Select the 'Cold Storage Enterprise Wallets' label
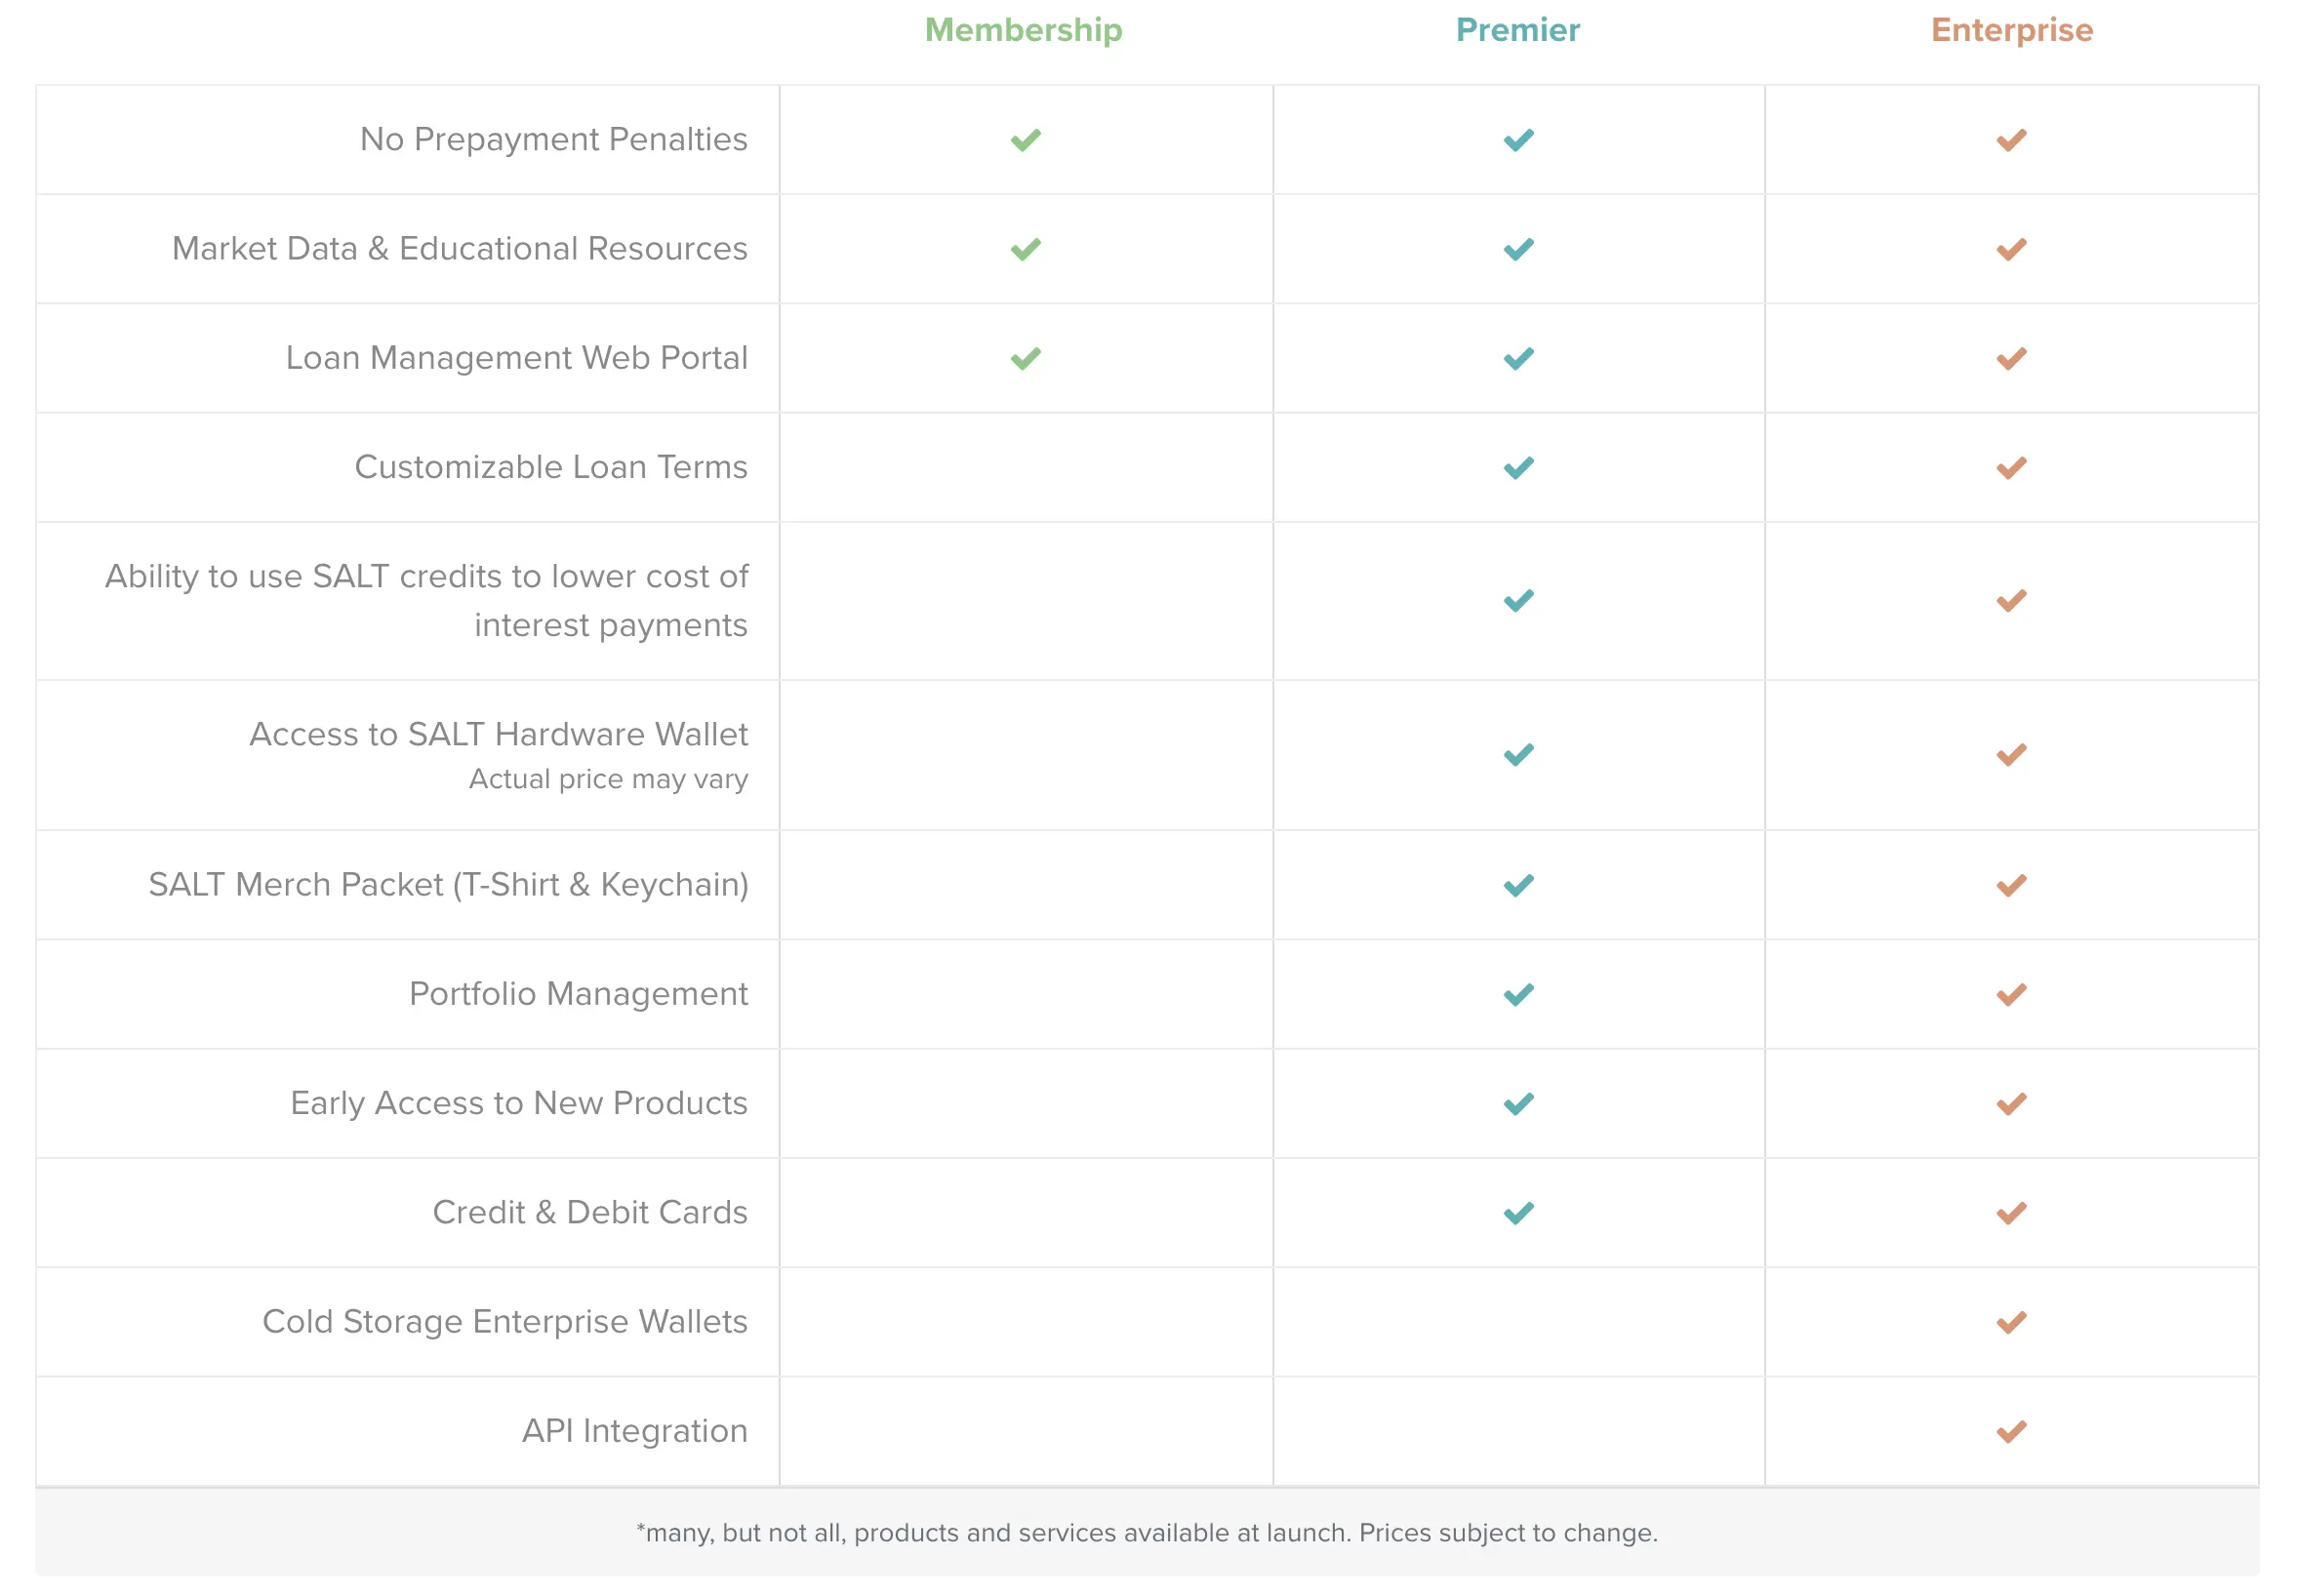This screenshot has height=1596, width=2297. tap(504, 1321)
